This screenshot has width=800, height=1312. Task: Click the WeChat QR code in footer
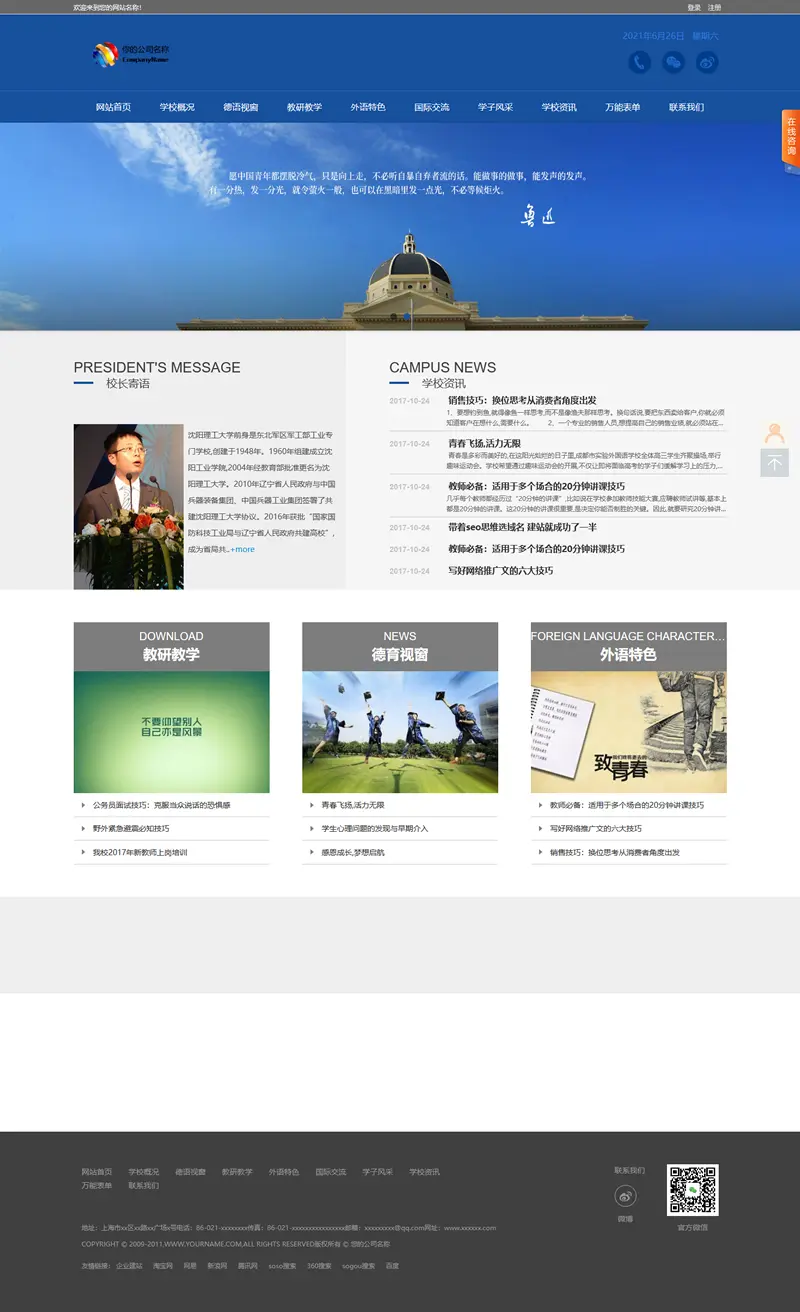[x=692, y=1190]
